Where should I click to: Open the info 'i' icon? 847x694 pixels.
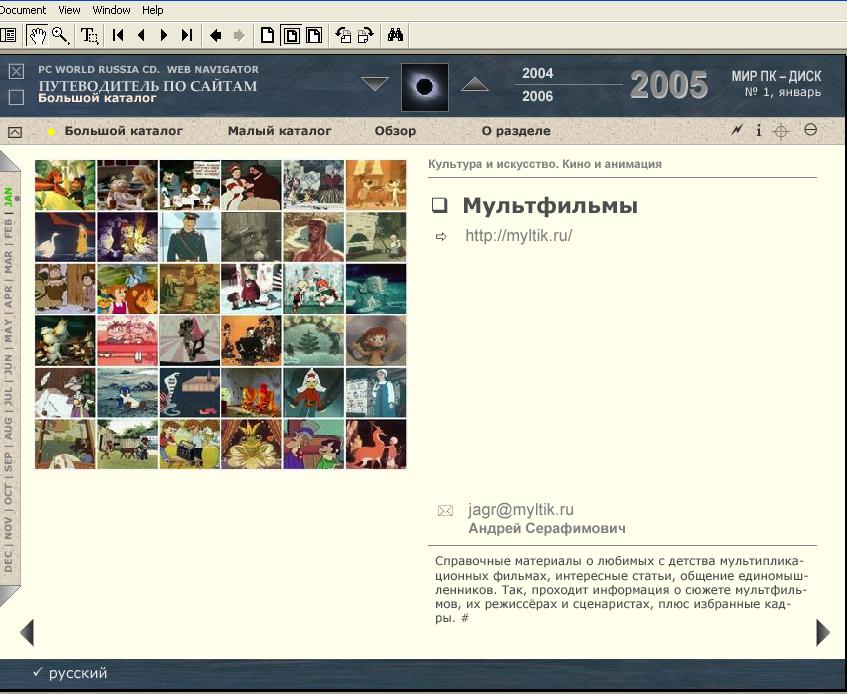pyautogui.click(x=758, y=131)
